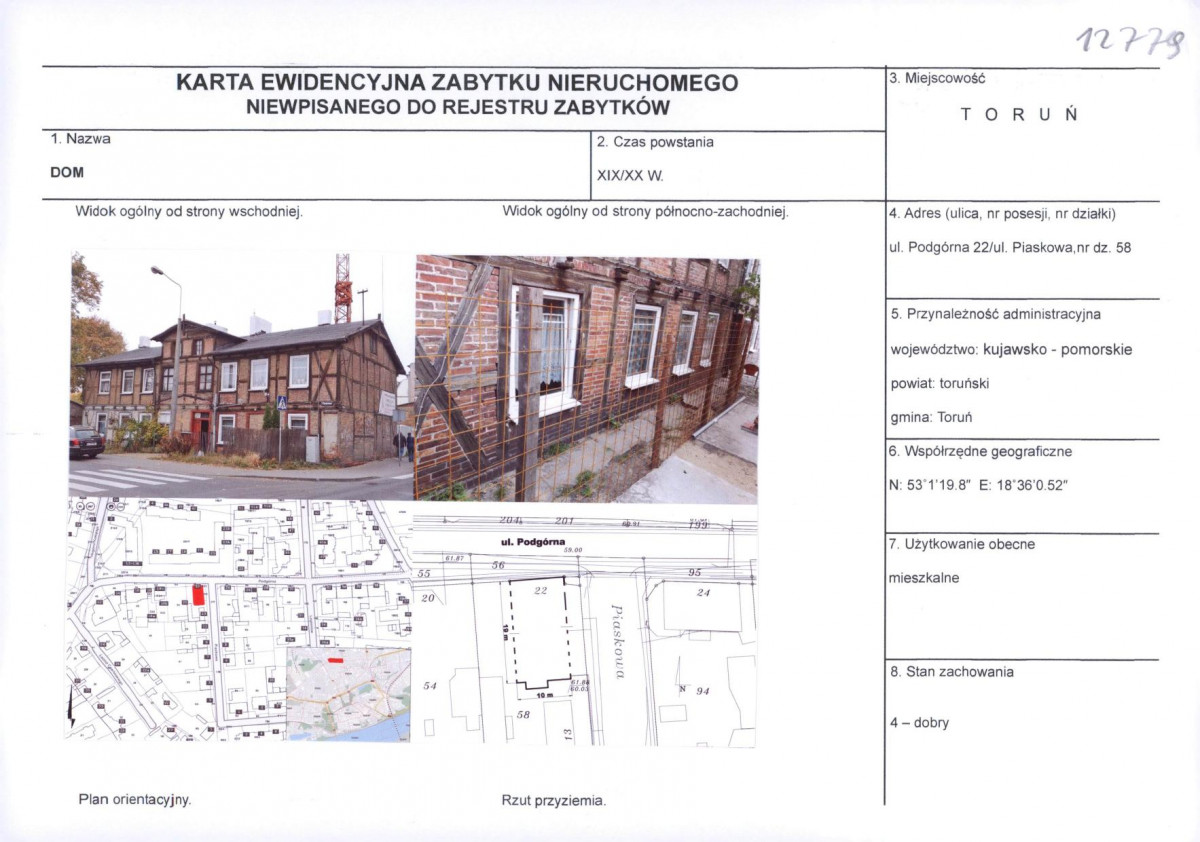
Task: Select the '2. Czas powstania' label
Action: click(655, 142)
